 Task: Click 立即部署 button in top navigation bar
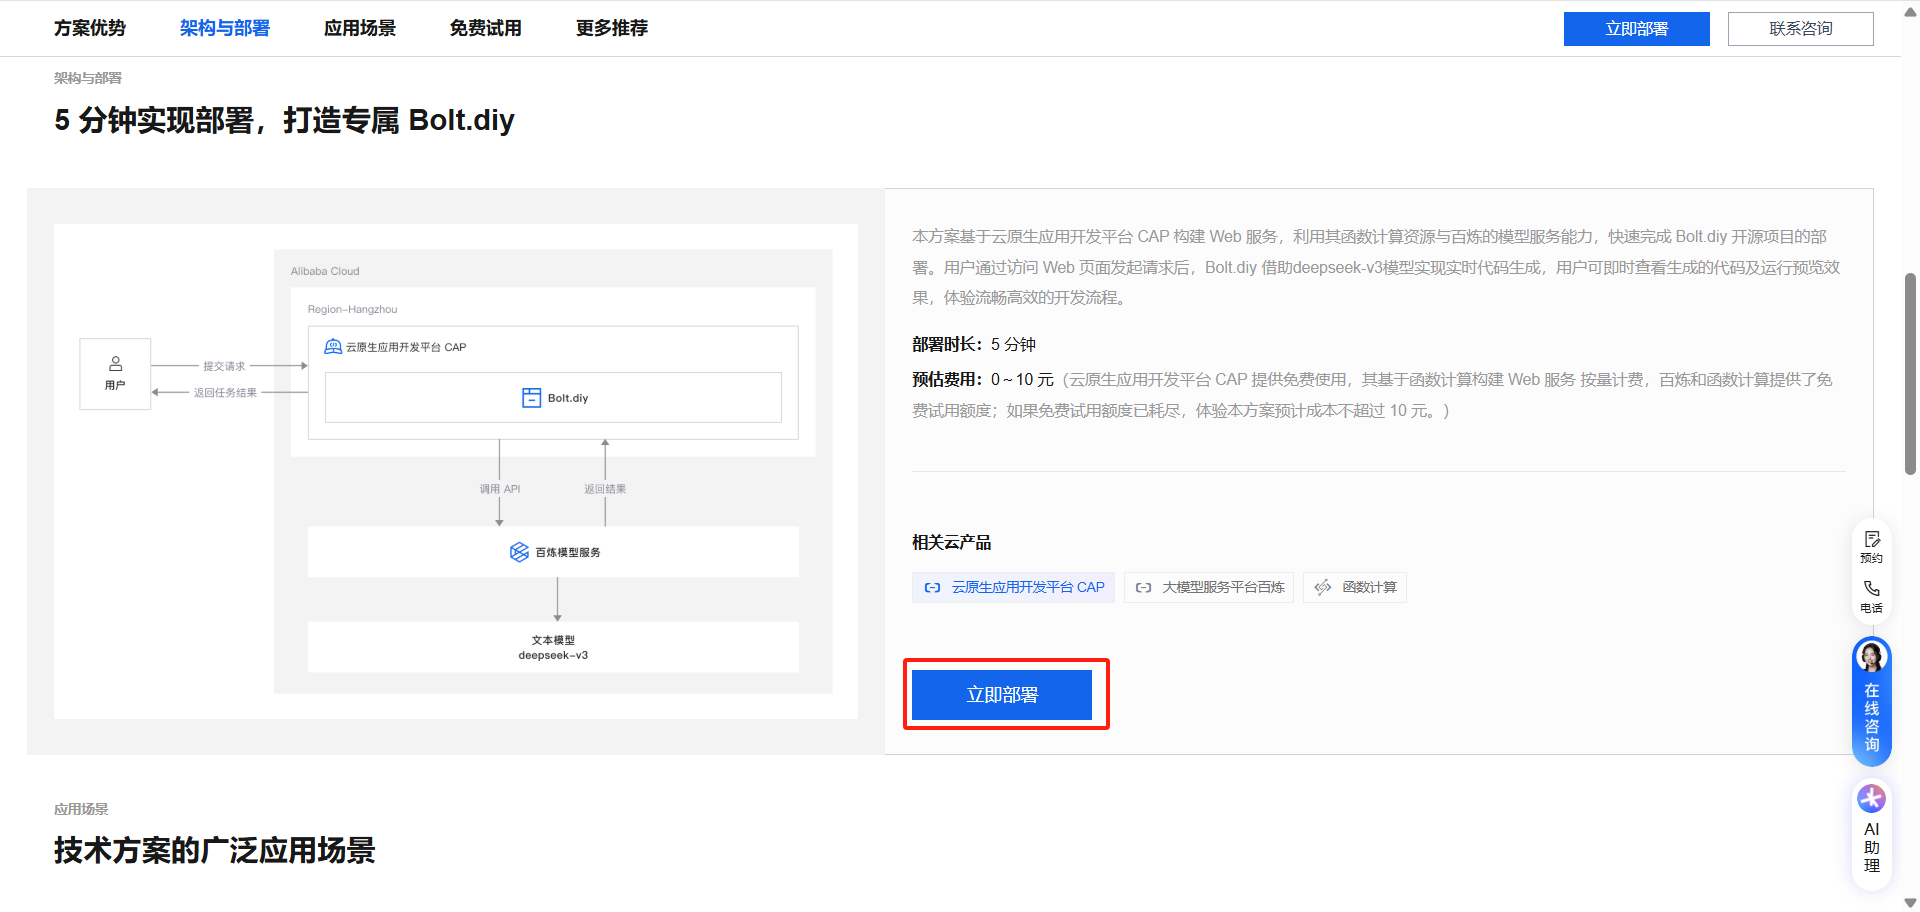[x=1637, y=29]
